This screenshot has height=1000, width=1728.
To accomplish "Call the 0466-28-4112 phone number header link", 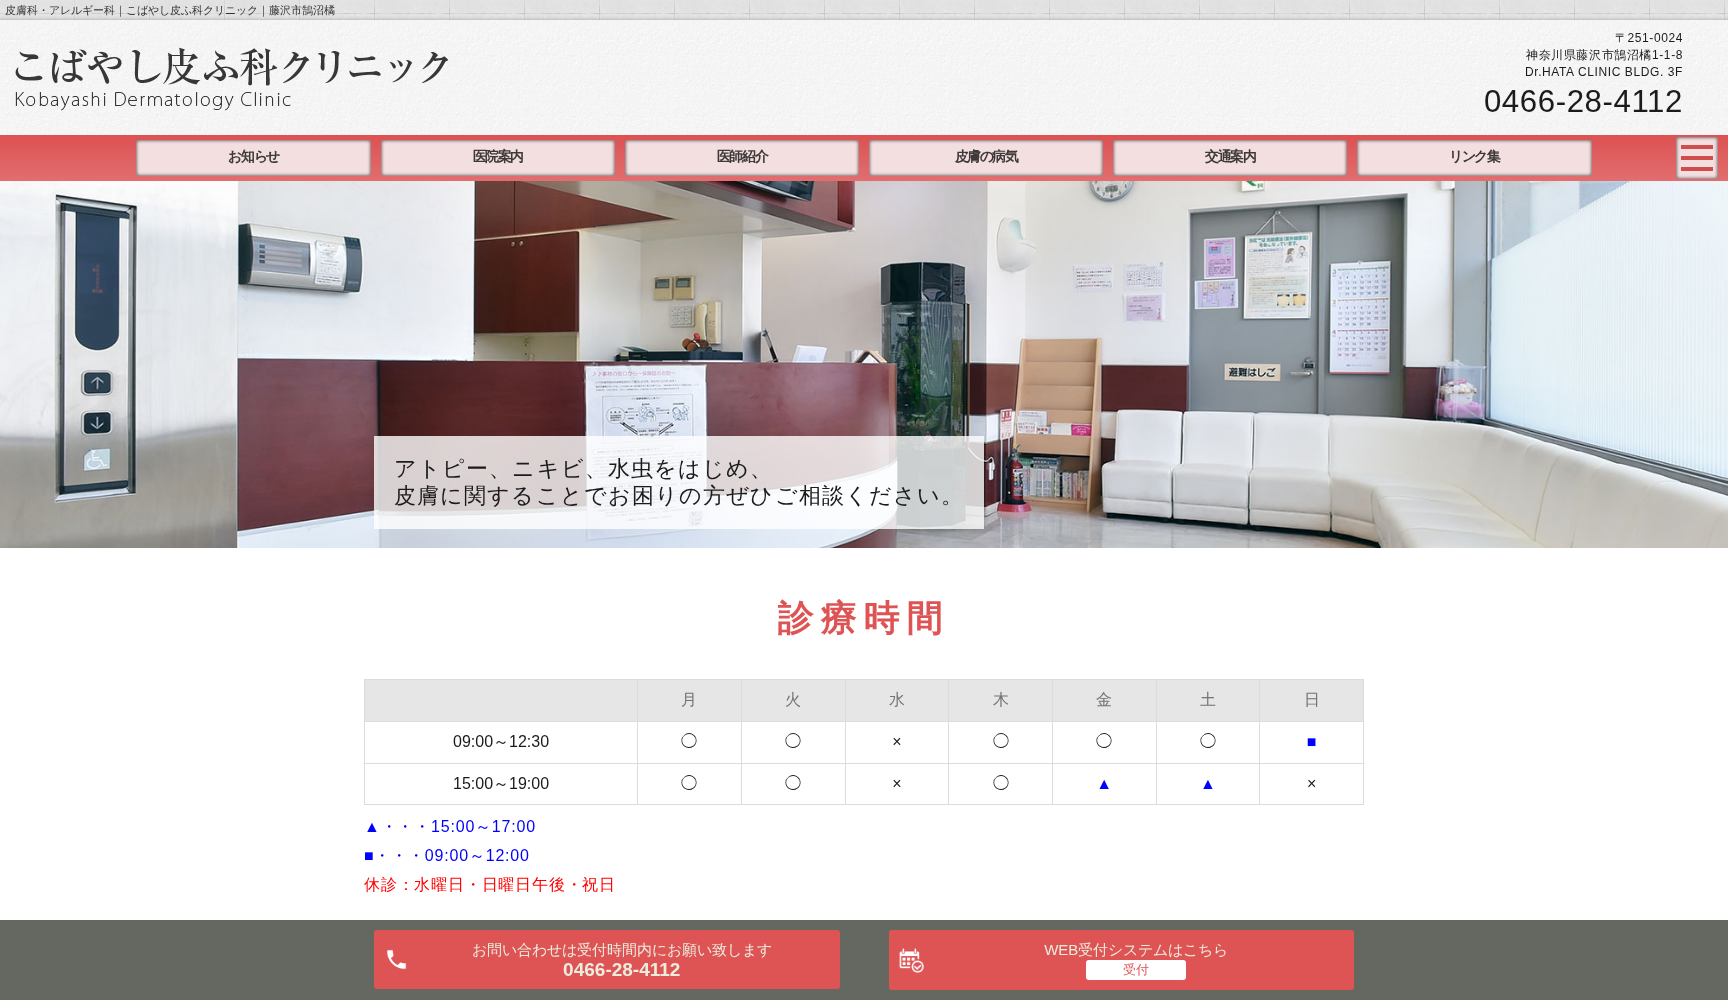I will click(x=1584, y=101).
